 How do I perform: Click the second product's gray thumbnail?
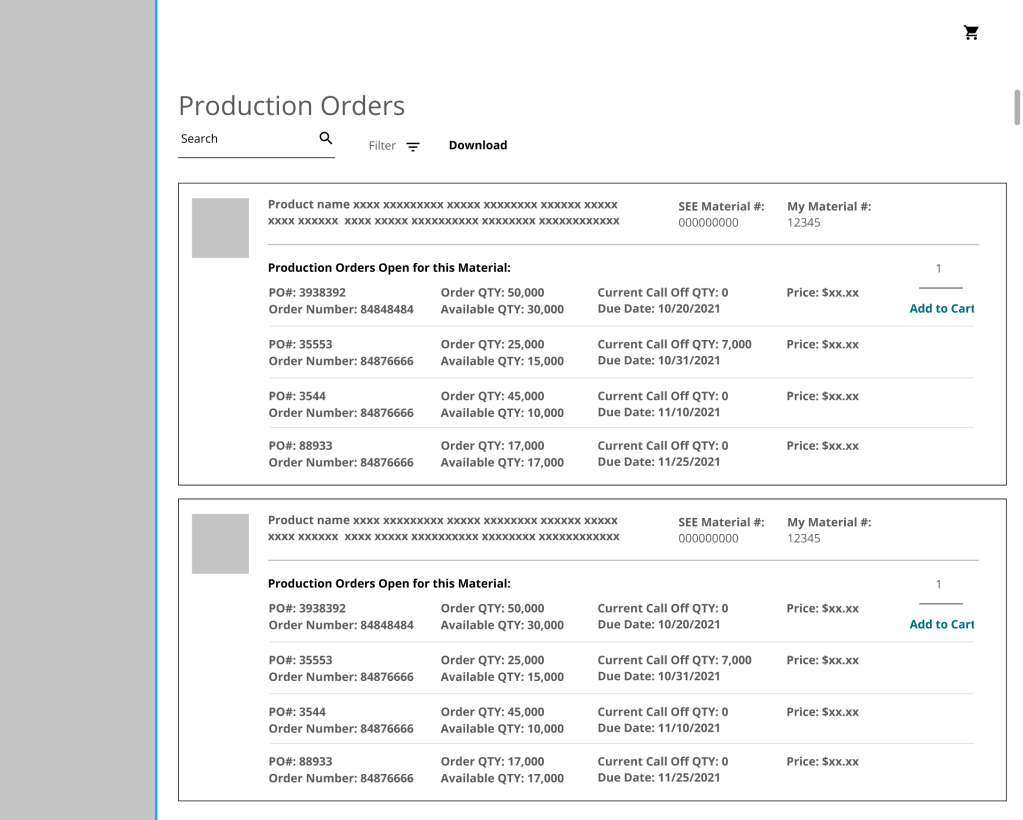220,544
